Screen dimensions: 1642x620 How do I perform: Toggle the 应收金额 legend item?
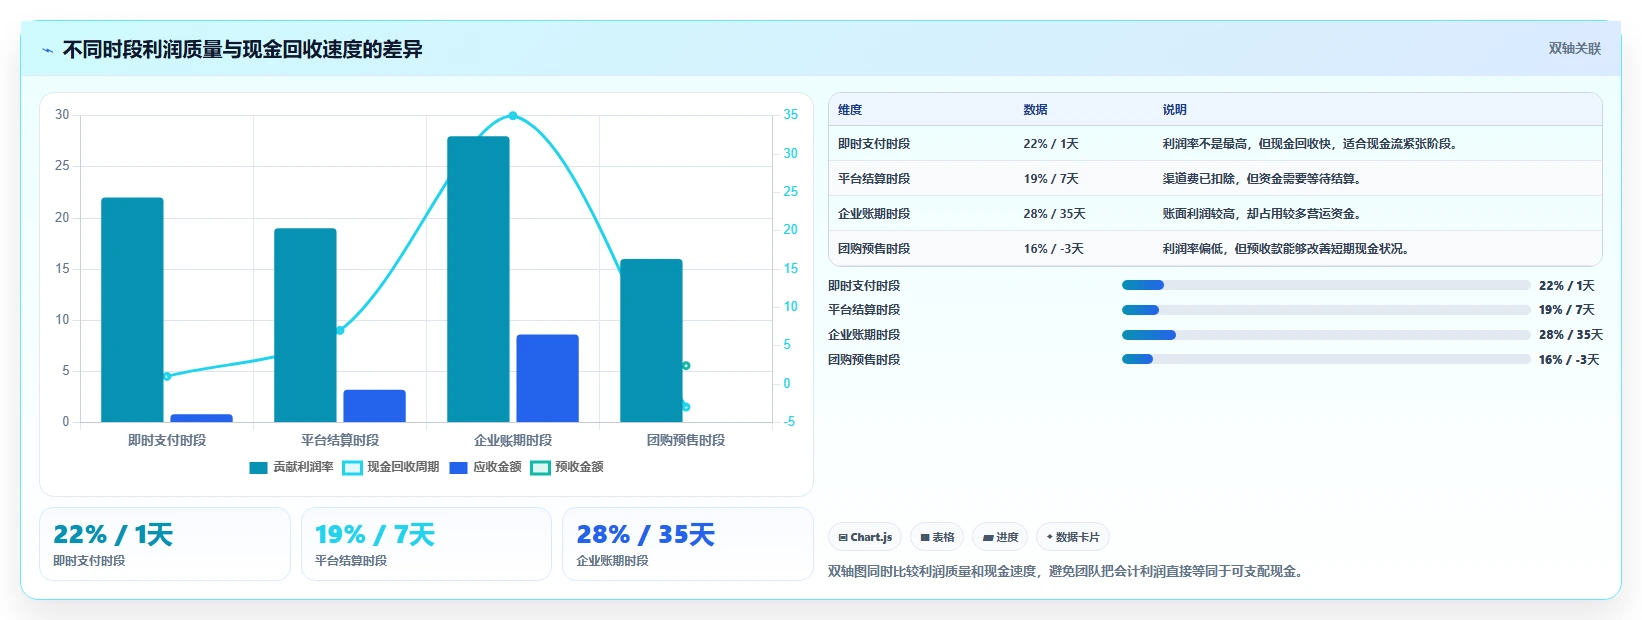click(485, 467)
